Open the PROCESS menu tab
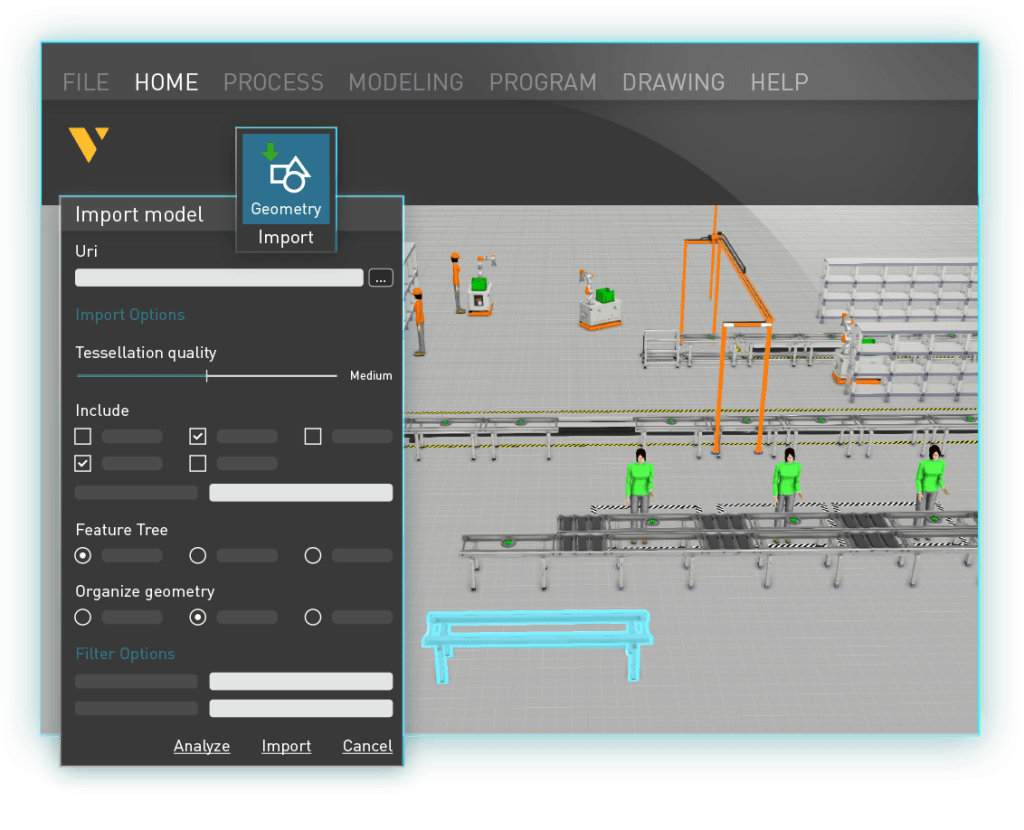The height and width of the screenshot is (830, 1024). (273, 82)
